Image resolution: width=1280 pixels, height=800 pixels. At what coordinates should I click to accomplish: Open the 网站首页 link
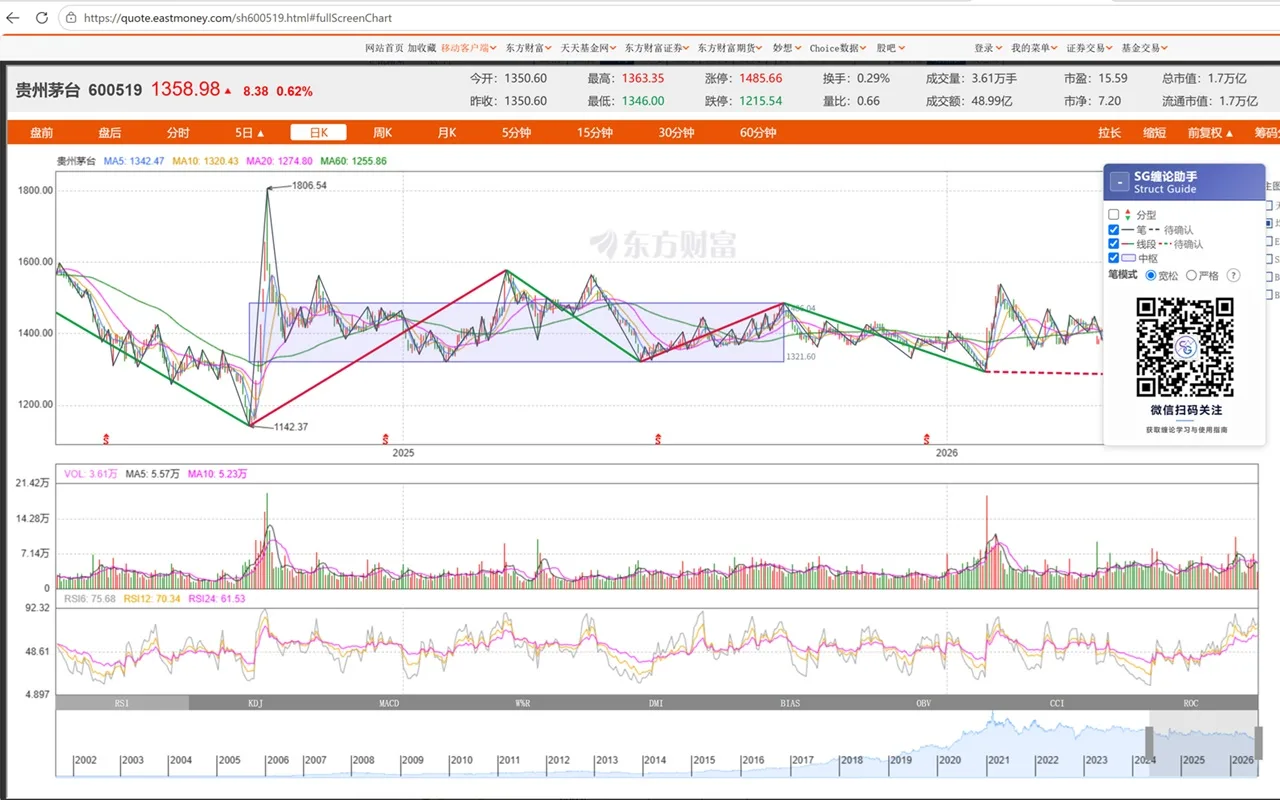pos(384,48)
